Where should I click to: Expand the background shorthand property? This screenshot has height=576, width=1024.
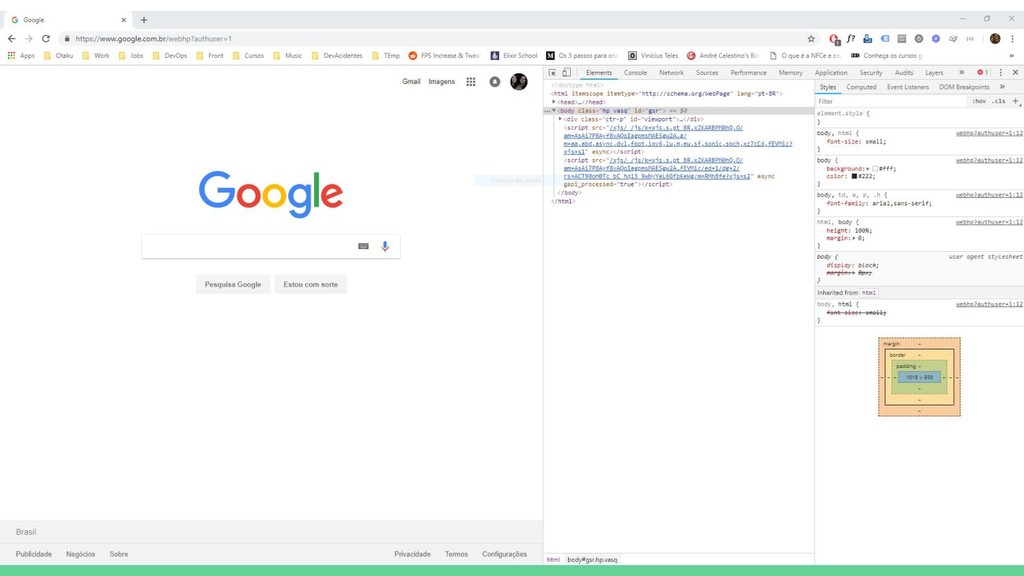[868, 168]
